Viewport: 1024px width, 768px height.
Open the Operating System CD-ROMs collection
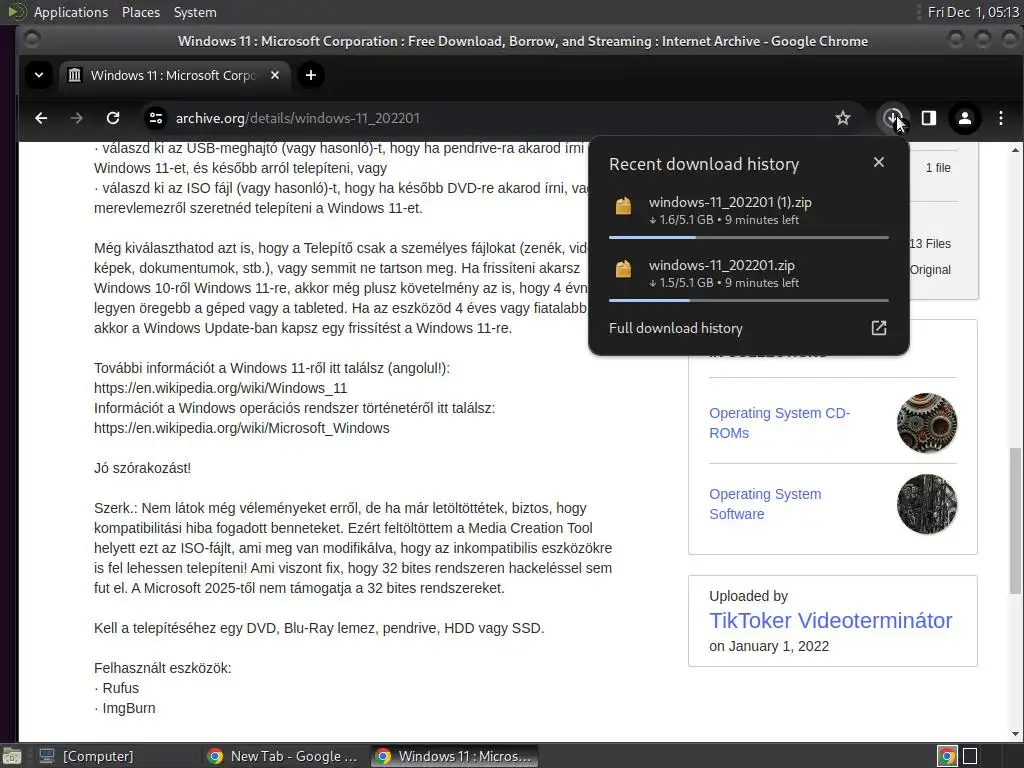(779, 423)
